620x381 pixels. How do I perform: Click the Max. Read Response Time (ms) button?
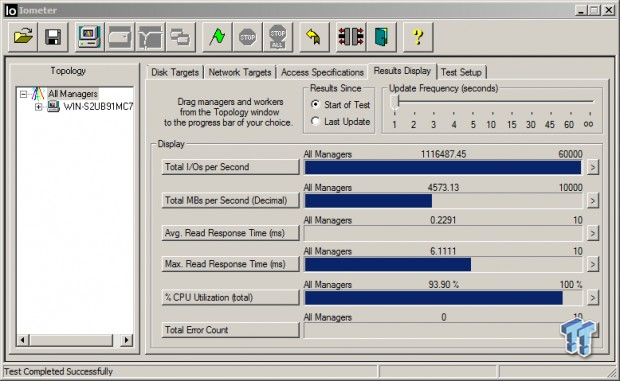coord(230,264)
